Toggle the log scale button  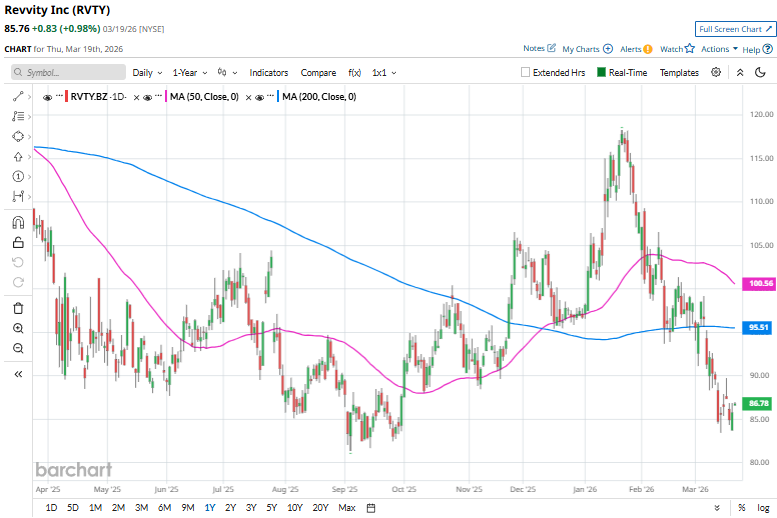click(763, 508)
